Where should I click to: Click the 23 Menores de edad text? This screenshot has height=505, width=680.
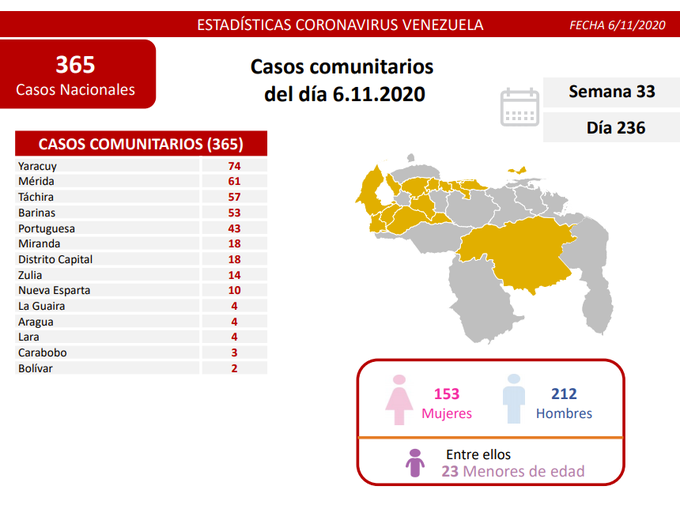[x=513, y=471]
